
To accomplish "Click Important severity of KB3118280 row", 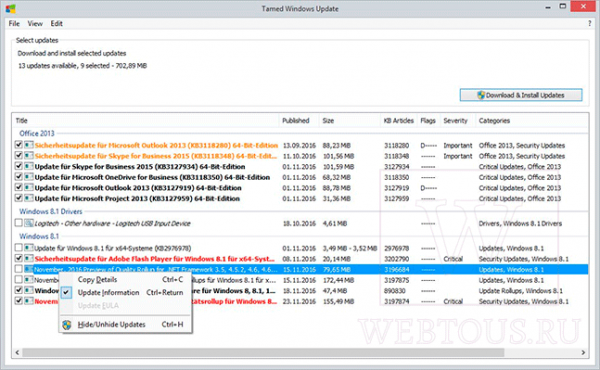I will pyautogui.click(x=458, y=145).
